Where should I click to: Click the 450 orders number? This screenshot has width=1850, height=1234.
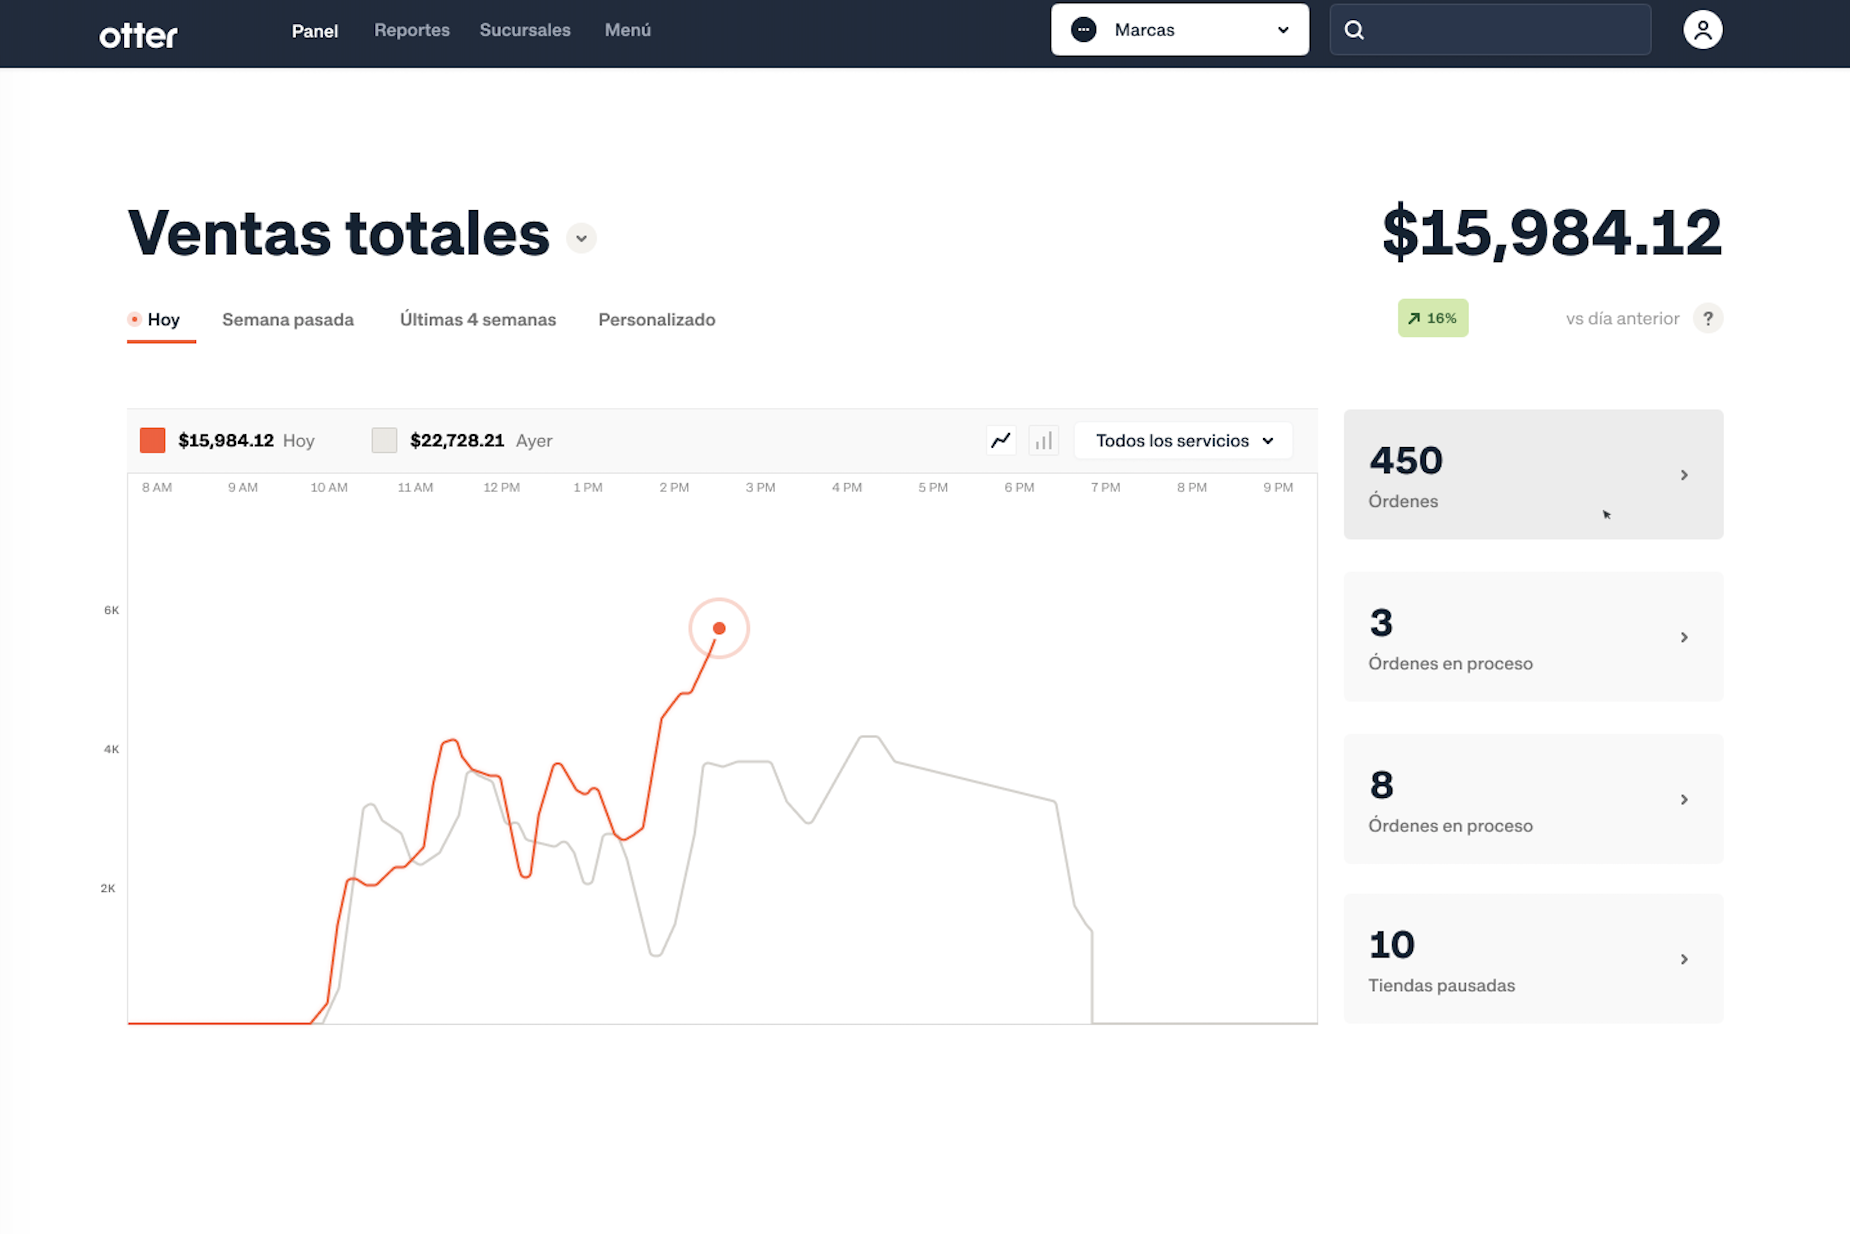[1406, 461]
